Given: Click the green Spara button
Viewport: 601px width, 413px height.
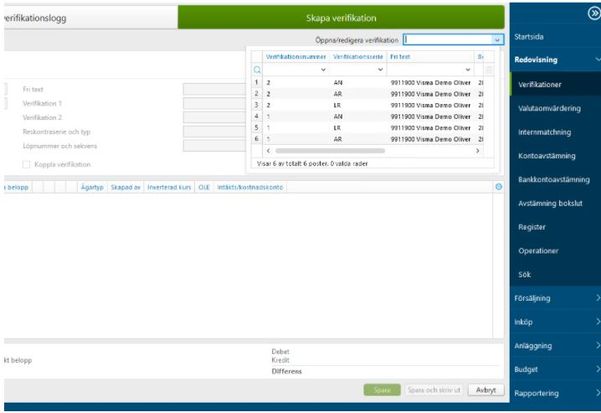Looking at the screenshot, I should (382, 390).
